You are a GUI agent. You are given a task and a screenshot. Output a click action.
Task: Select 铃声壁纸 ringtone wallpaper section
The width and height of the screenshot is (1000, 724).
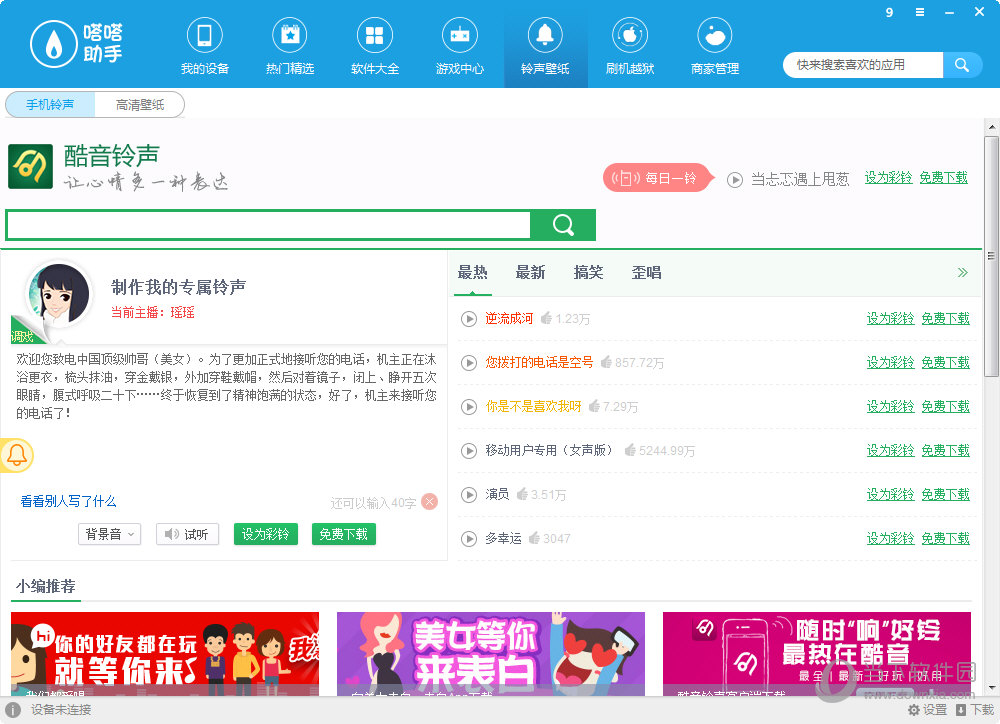click(545, 47)
